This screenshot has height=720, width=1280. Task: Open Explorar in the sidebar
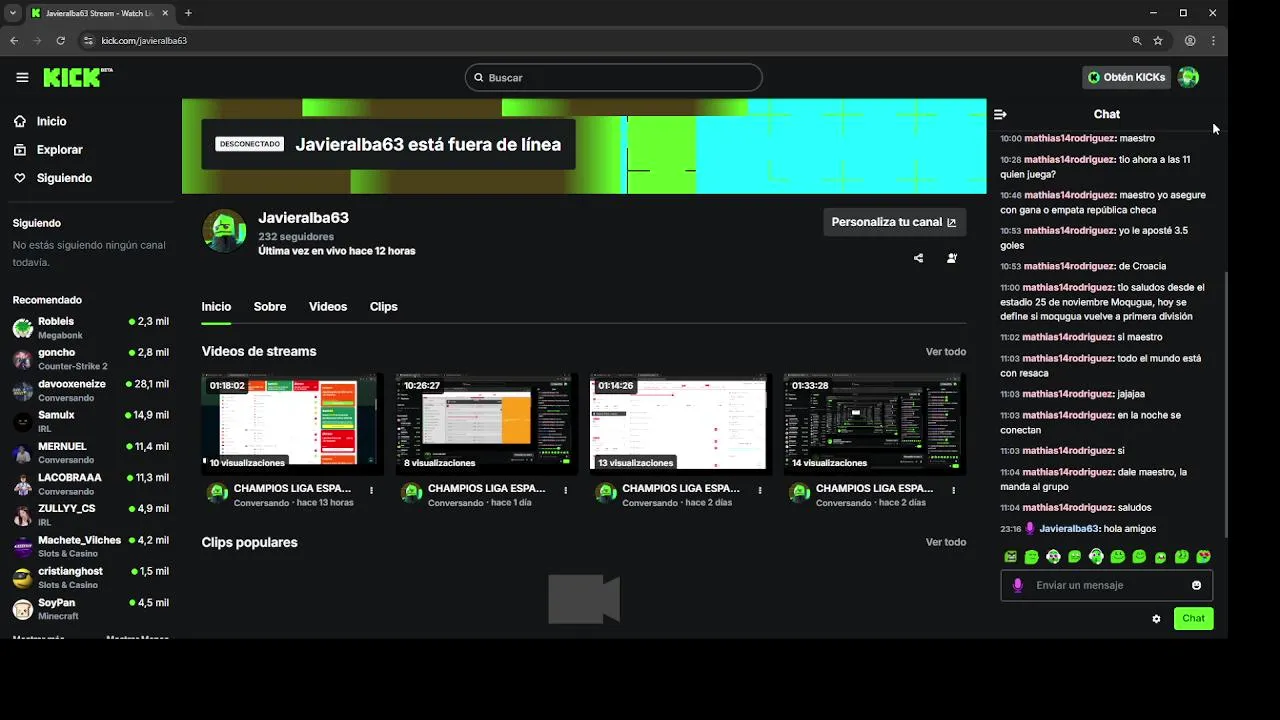click(x=48, y=149)
